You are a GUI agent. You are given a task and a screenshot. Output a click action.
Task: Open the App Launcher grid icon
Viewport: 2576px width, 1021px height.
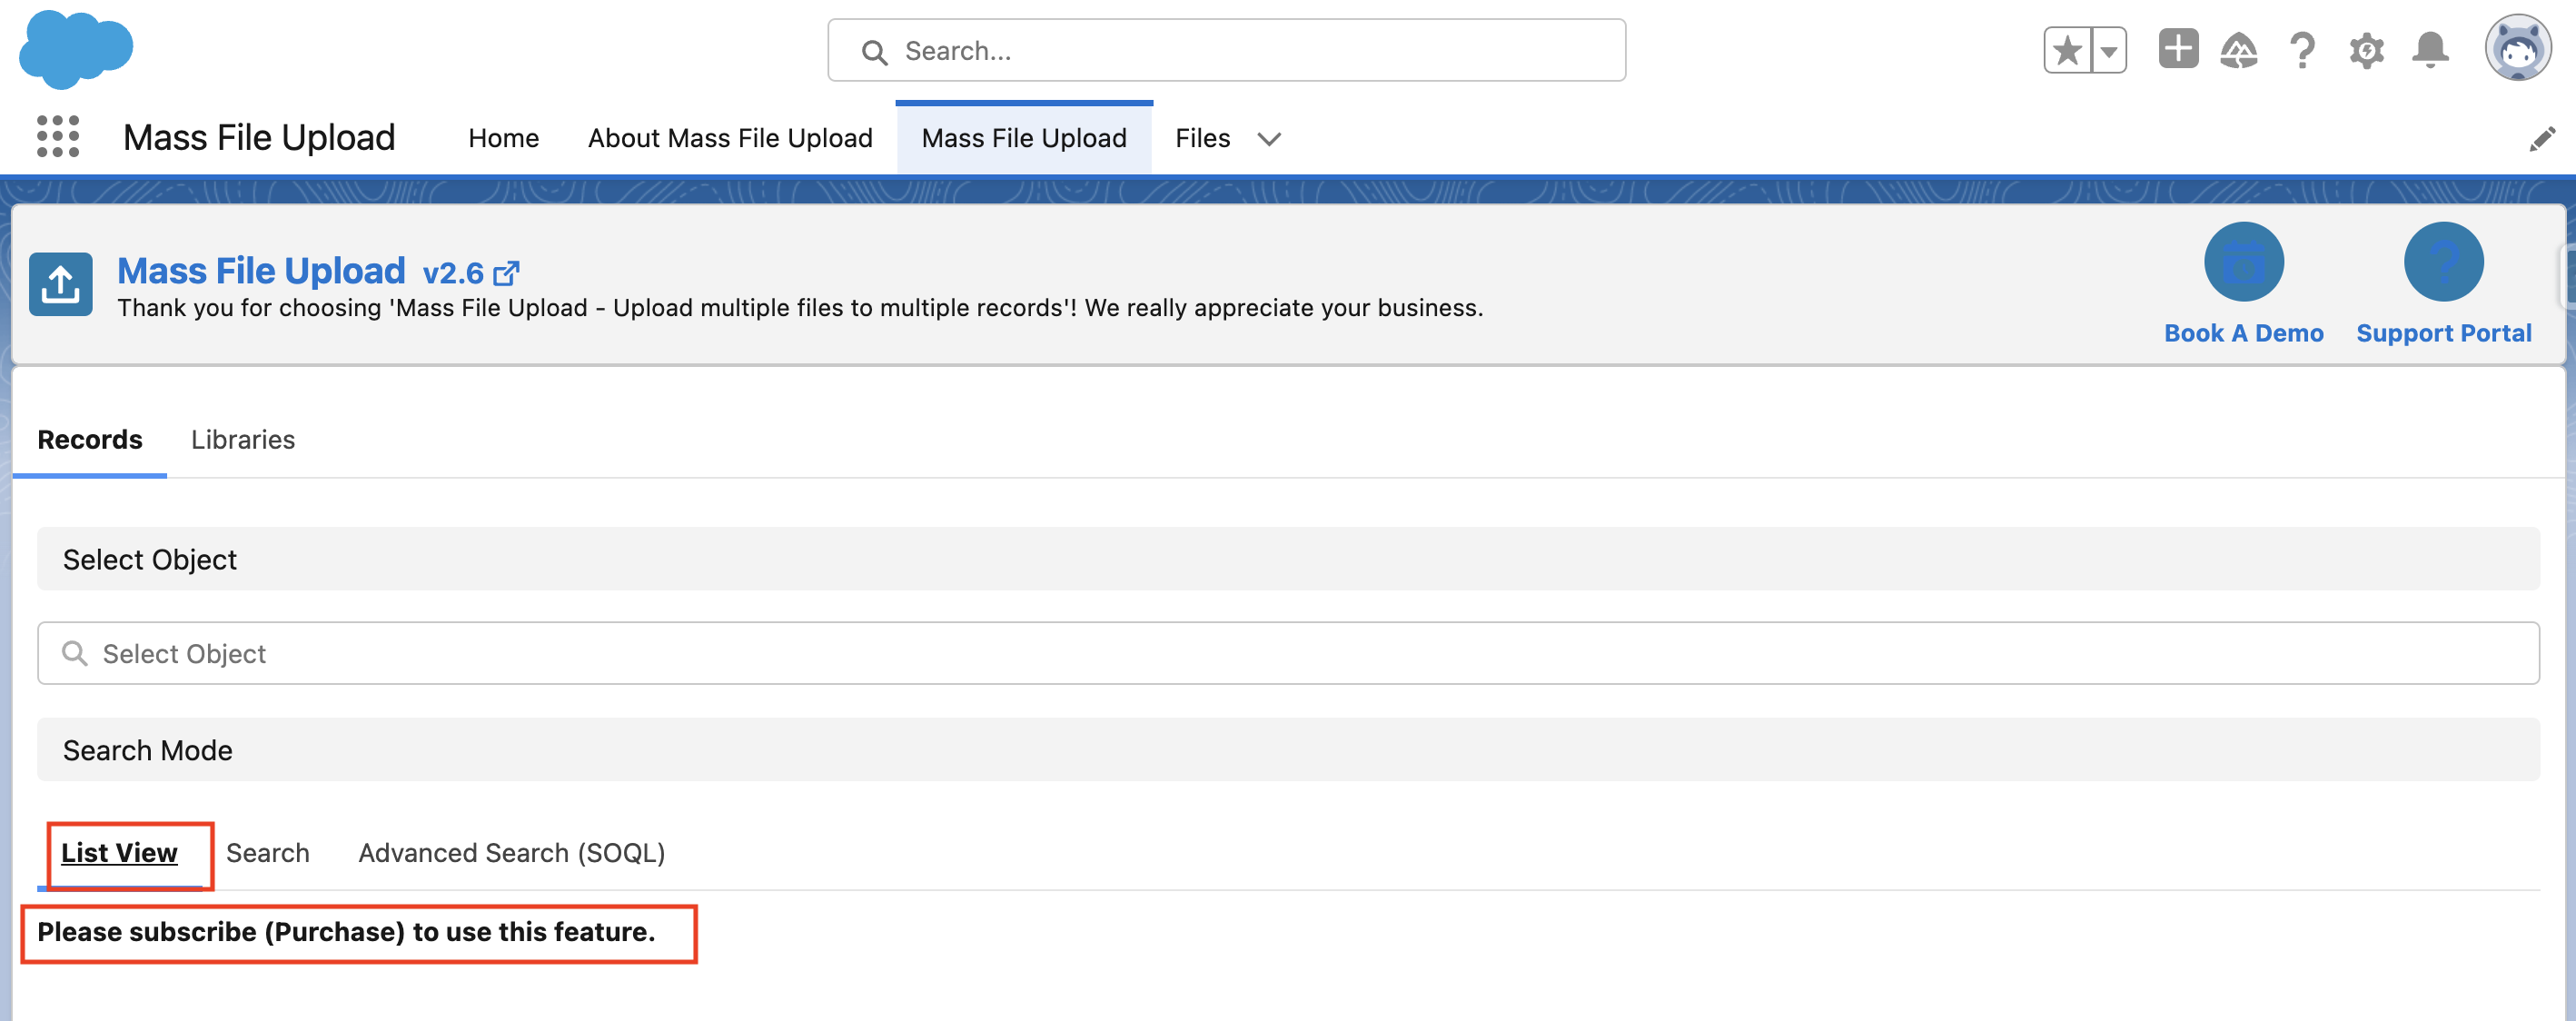coord(58,137)
